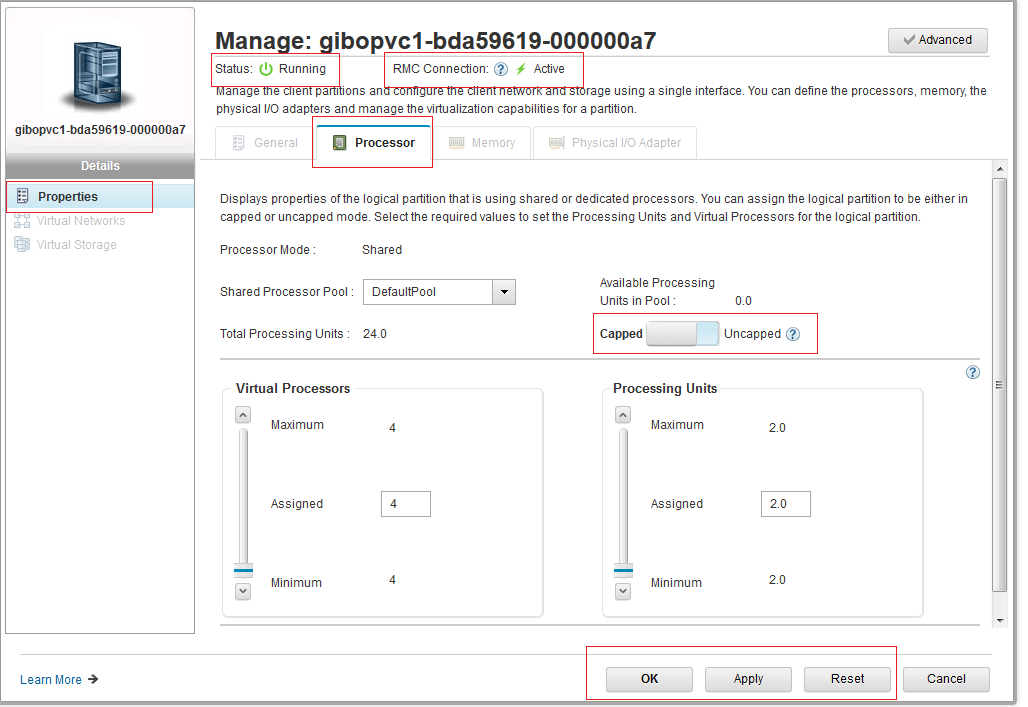Click the Running status text
Screen dimensions: 1028x707
pyautogui.click(x=302, y=69)
